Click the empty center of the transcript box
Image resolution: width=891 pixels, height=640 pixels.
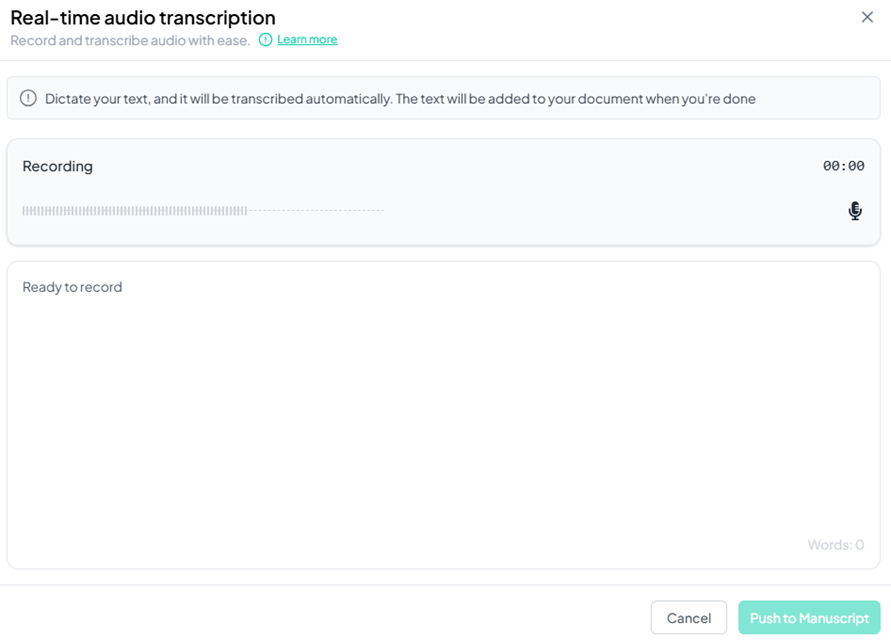443,415
